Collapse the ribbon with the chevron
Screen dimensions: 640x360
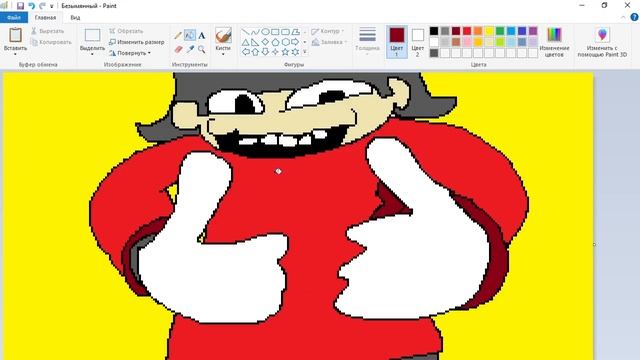[x=623, y=18]
